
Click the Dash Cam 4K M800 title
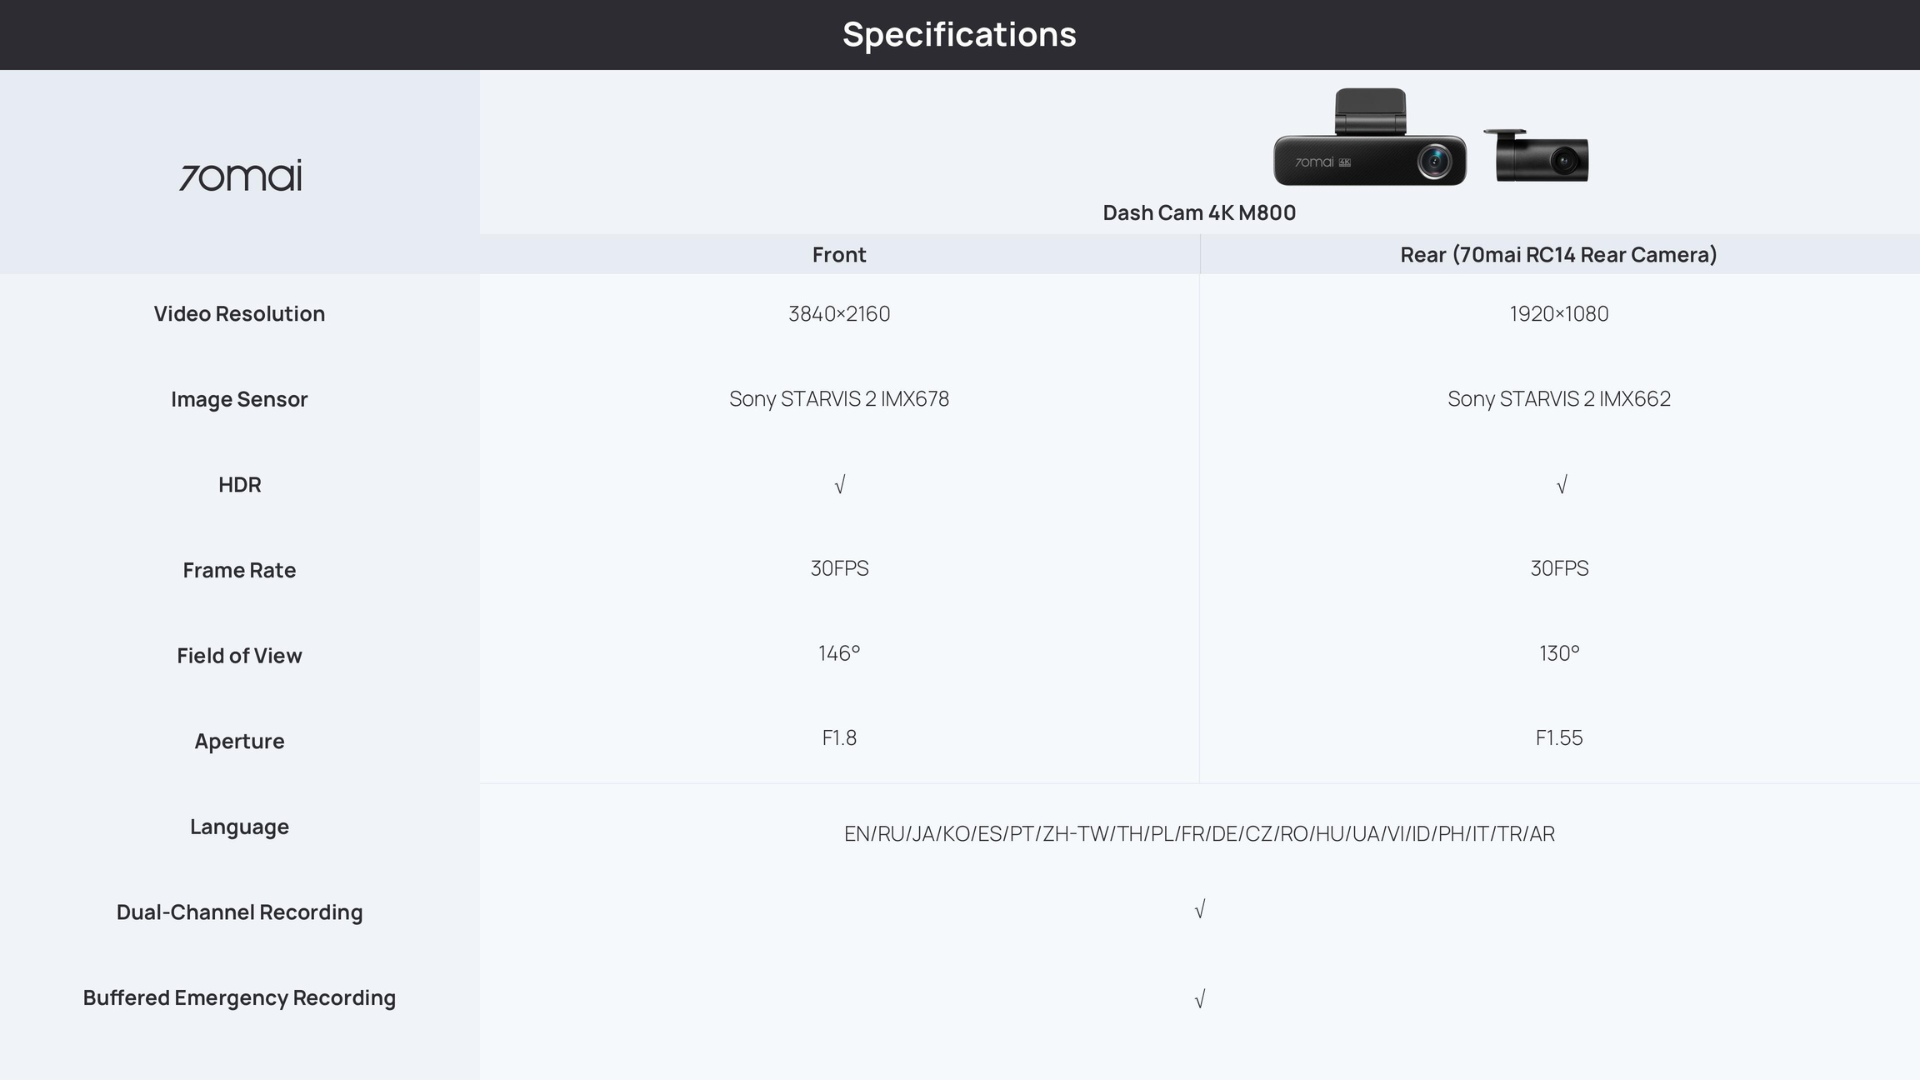point(1199,213)
